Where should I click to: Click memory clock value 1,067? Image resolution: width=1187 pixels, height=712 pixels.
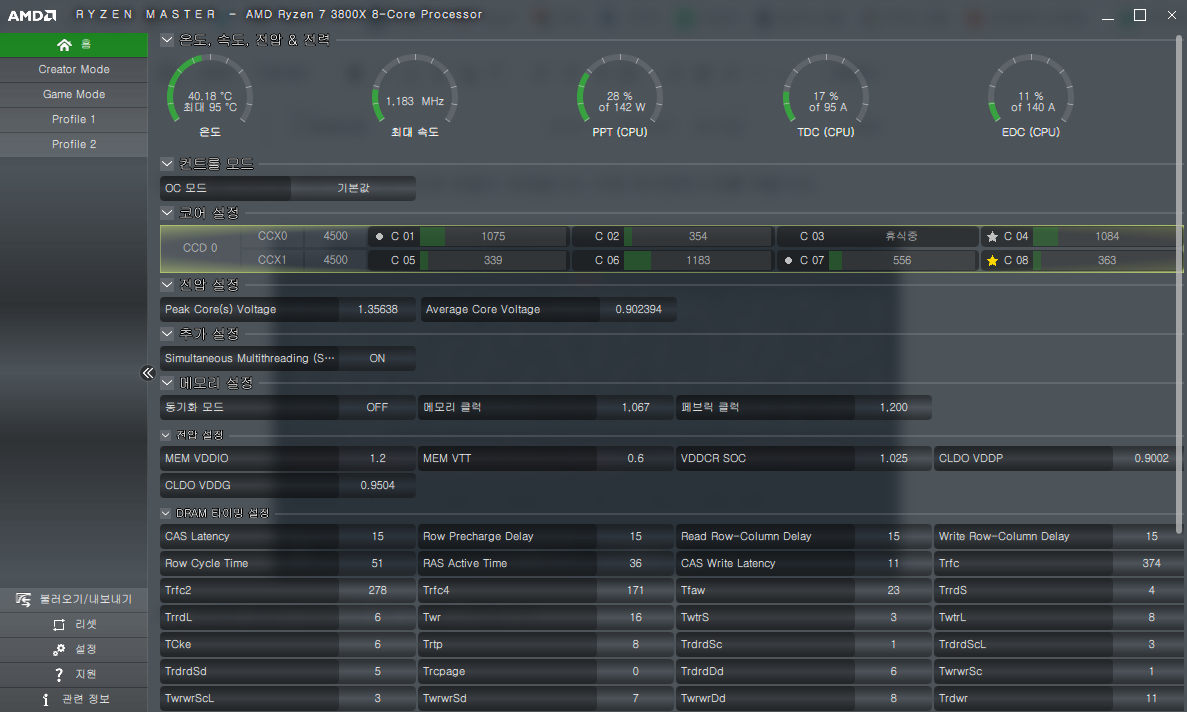point(635,408)
